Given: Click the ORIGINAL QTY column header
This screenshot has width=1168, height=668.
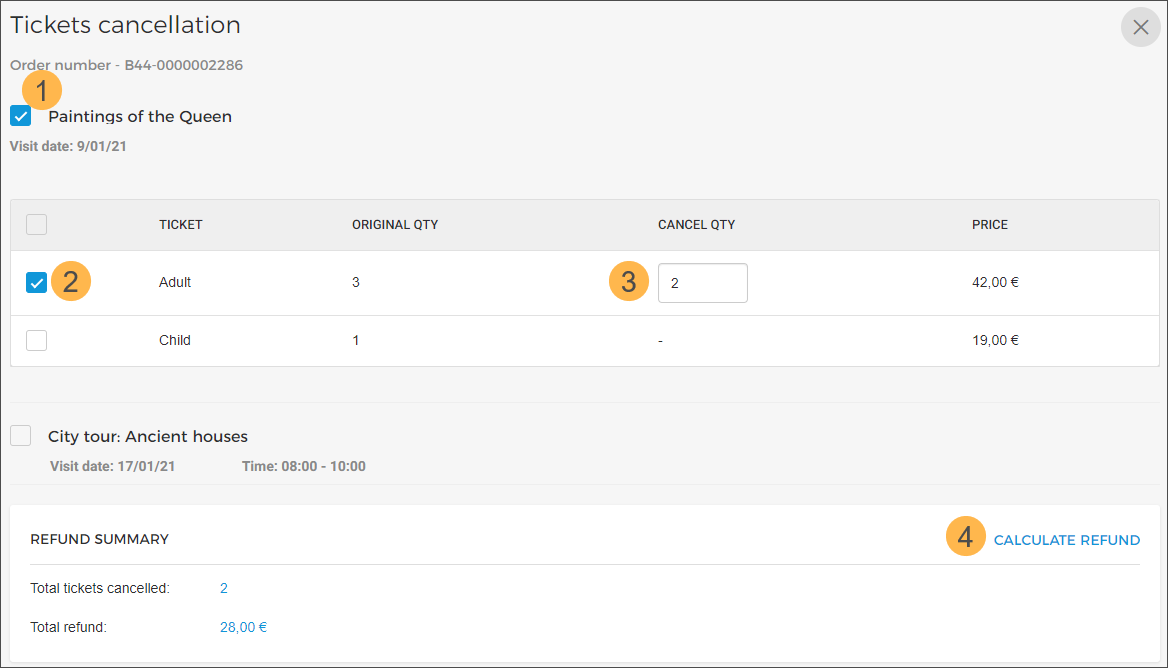Looking at the screenshot, I should tap(395, 225).
